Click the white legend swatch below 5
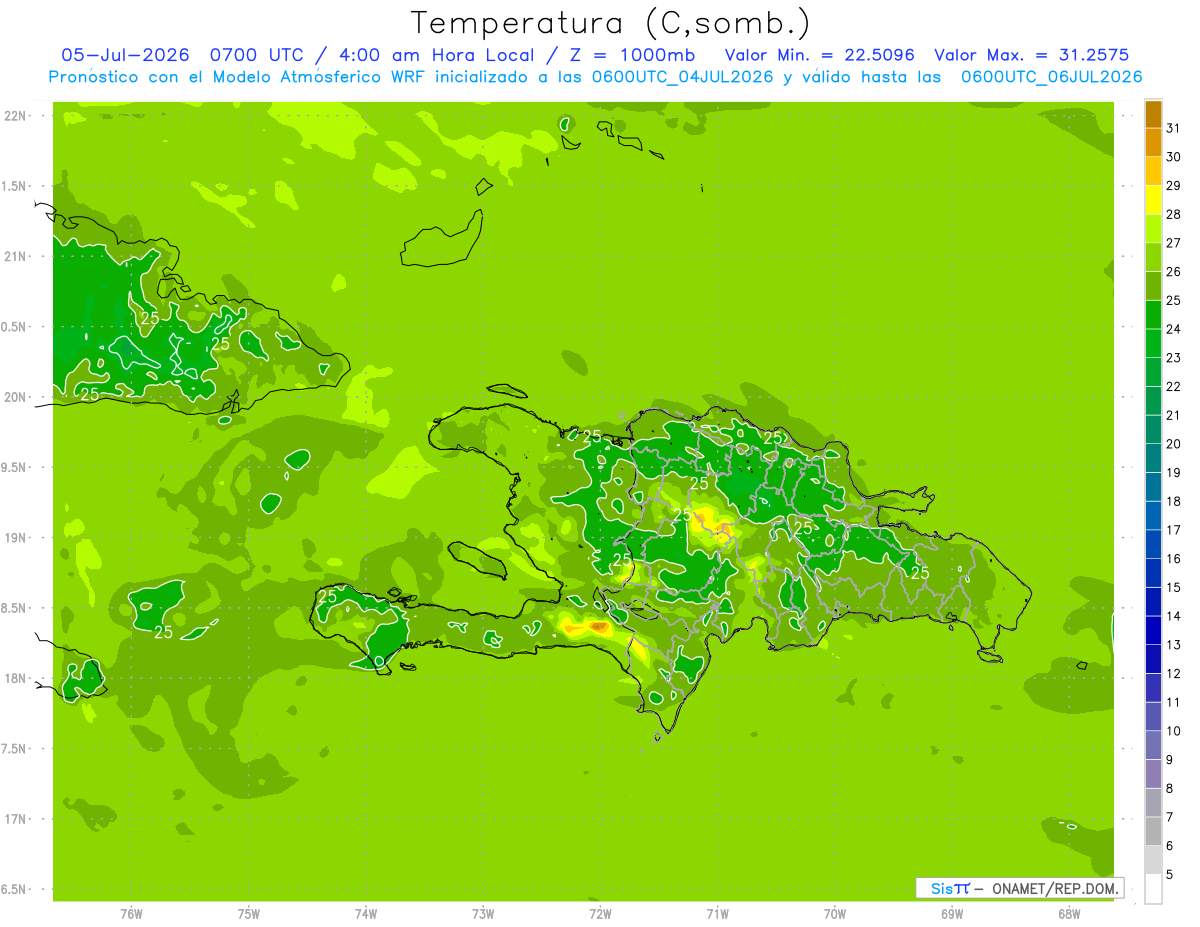The height and width of the screenshot is (927, 1200). pos(1153,889)
